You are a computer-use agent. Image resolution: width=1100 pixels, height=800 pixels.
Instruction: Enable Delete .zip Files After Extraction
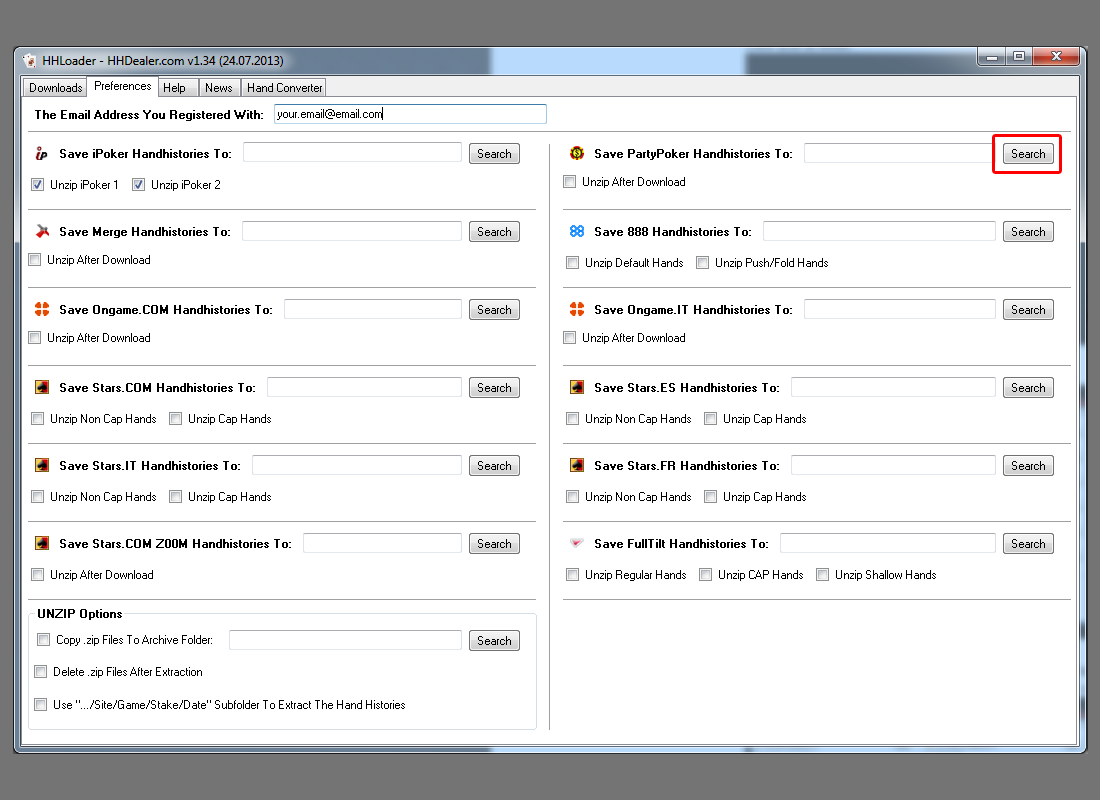[41, 672]
